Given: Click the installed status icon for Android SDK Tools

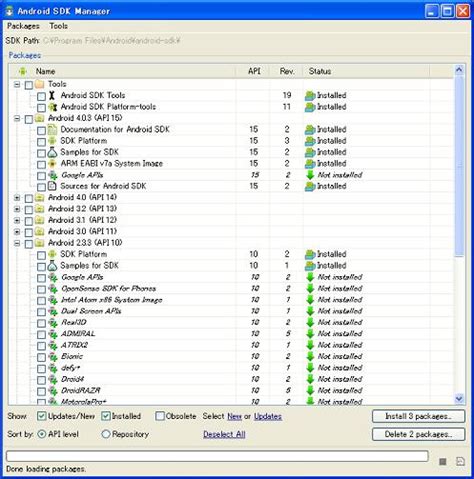Looking at the screenshot, I should coord(310,96).
